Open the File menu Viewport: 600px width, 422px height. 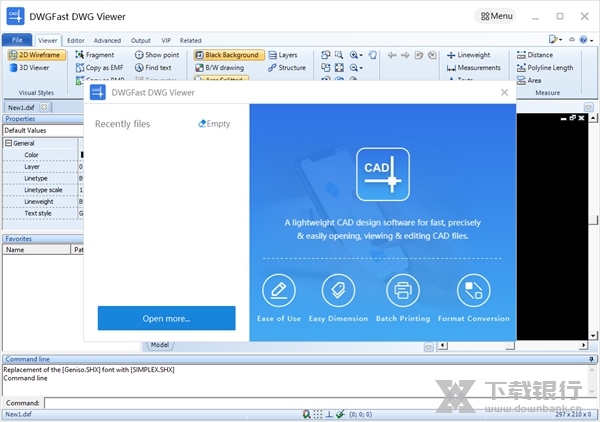pyautogui.click(x=17, y=40)
